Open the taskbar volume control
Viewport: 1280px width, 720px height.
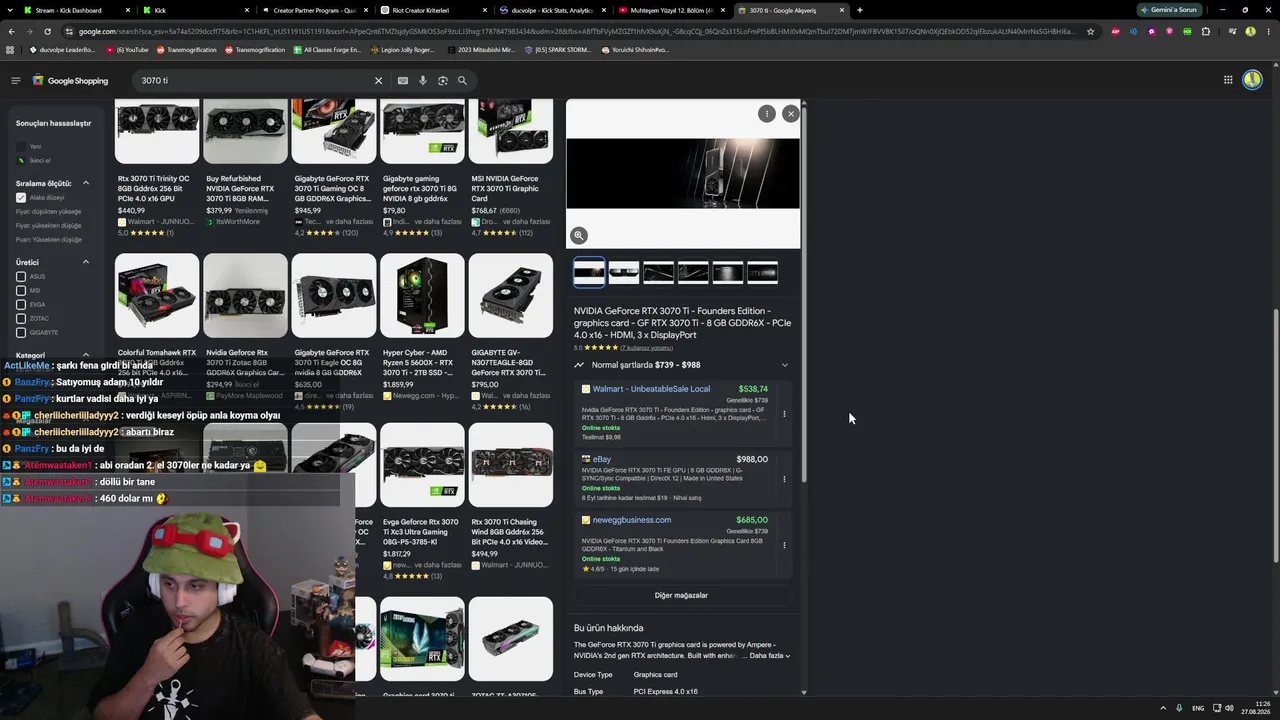(1229, 708)
